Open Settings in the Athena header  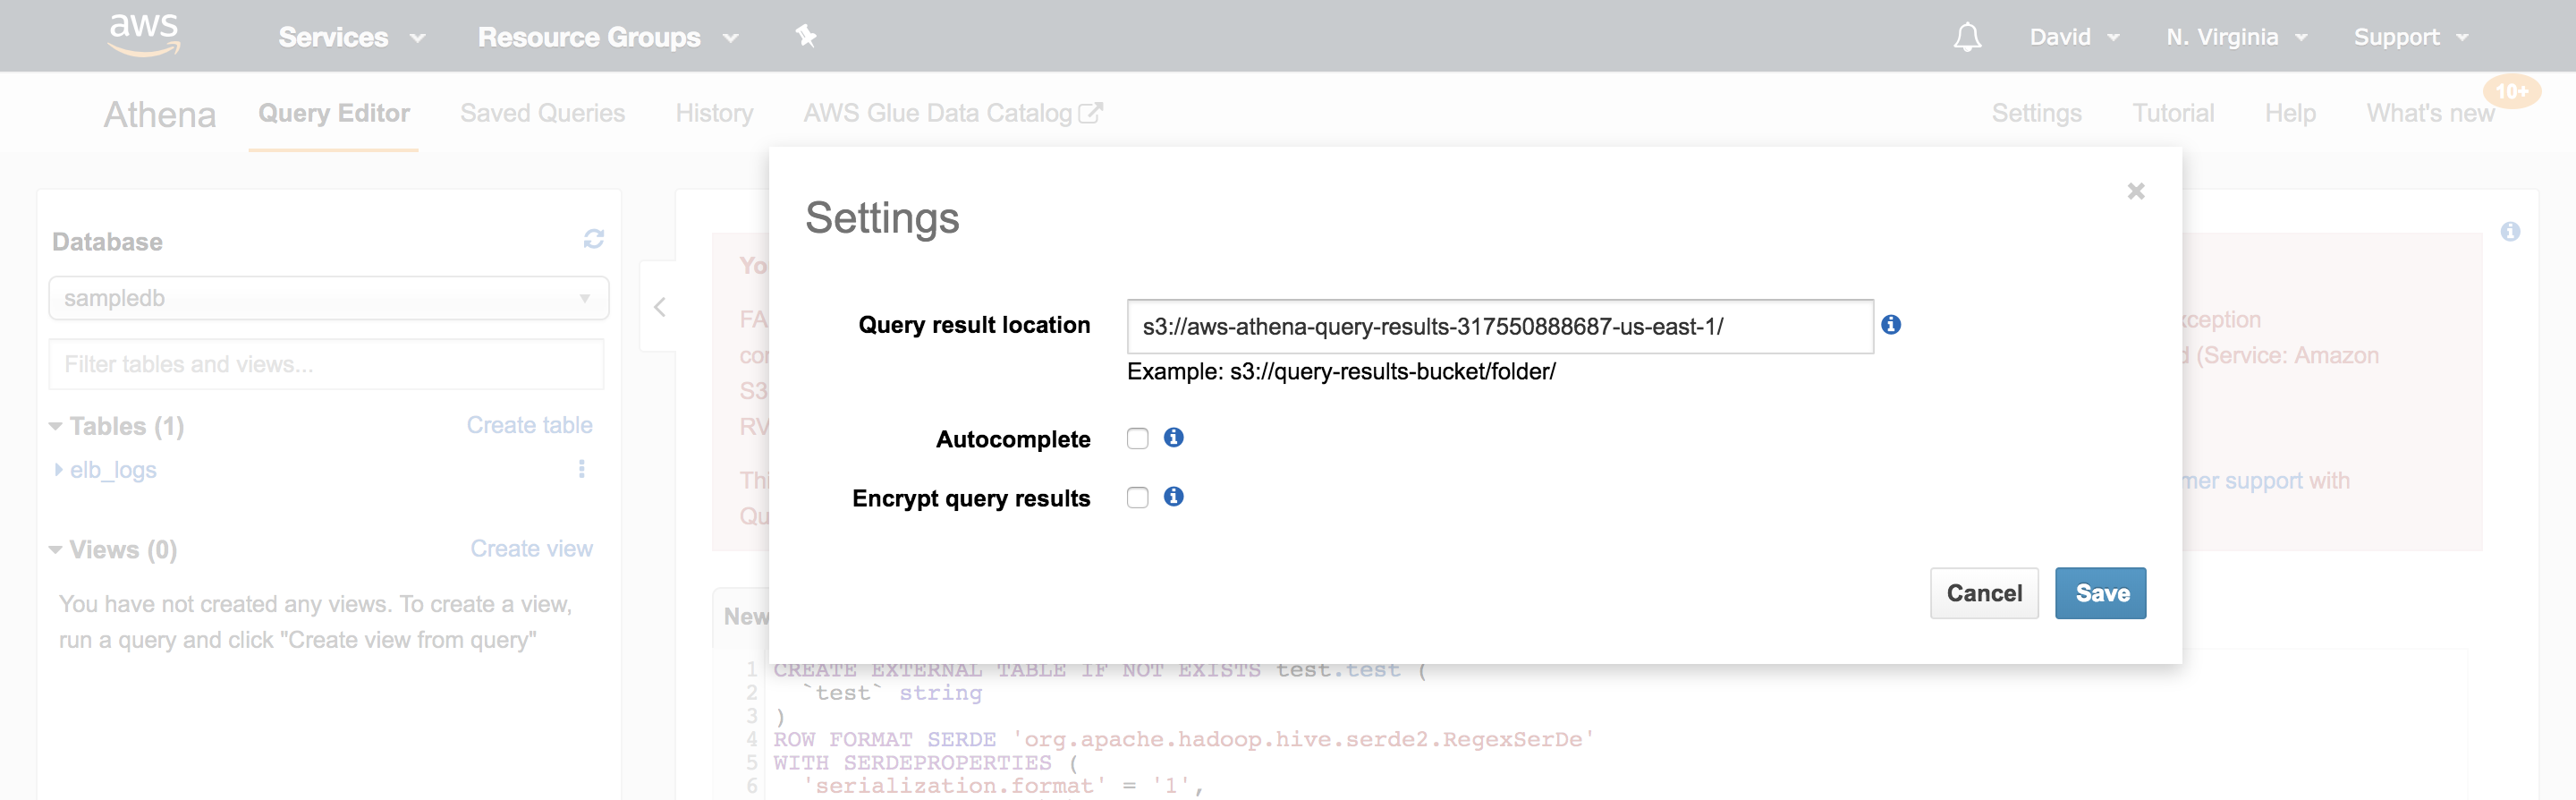[x=2036, y=113]
